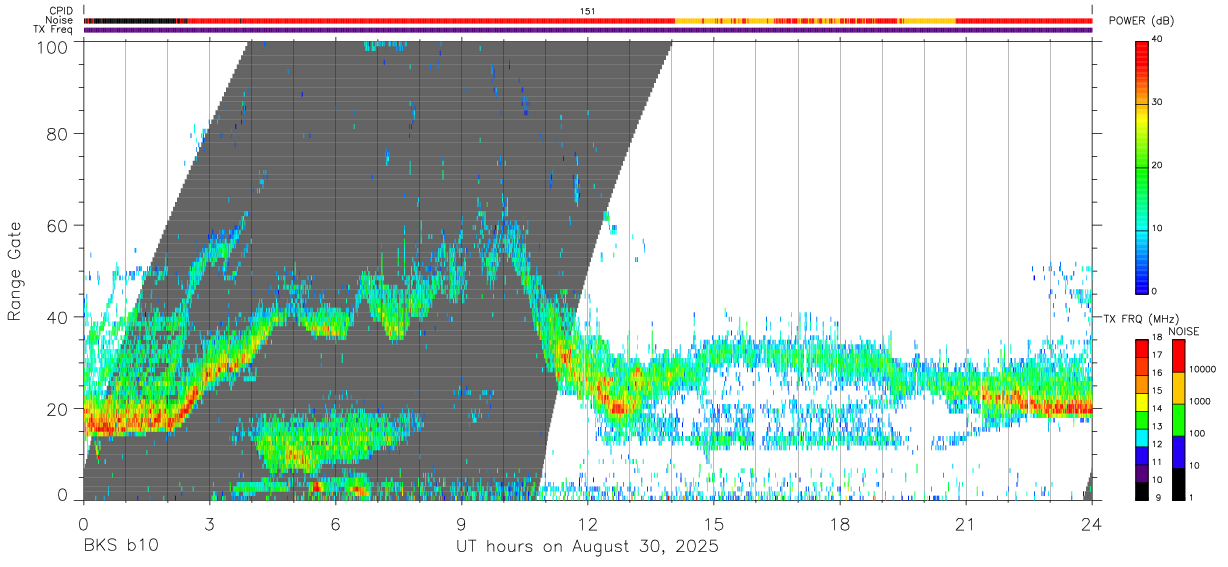Click the Noise bar label

click(x=59, y=20)
